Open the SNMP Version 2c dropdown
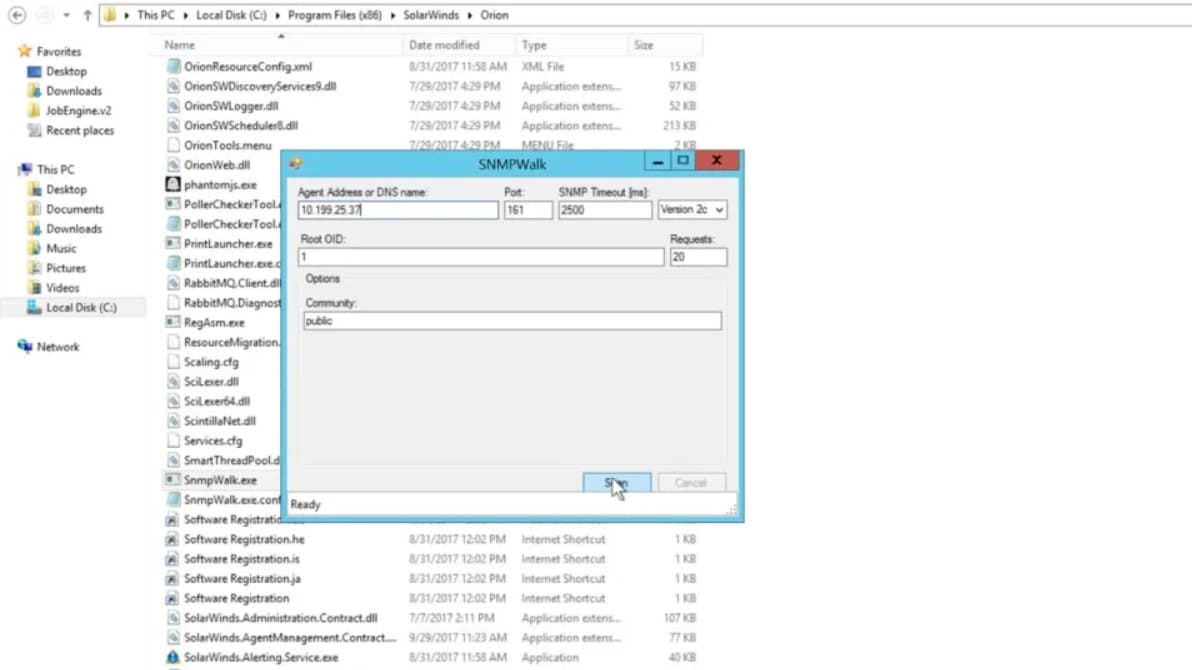This screenshot has width=1192, height=670. (x=692, y=209)
